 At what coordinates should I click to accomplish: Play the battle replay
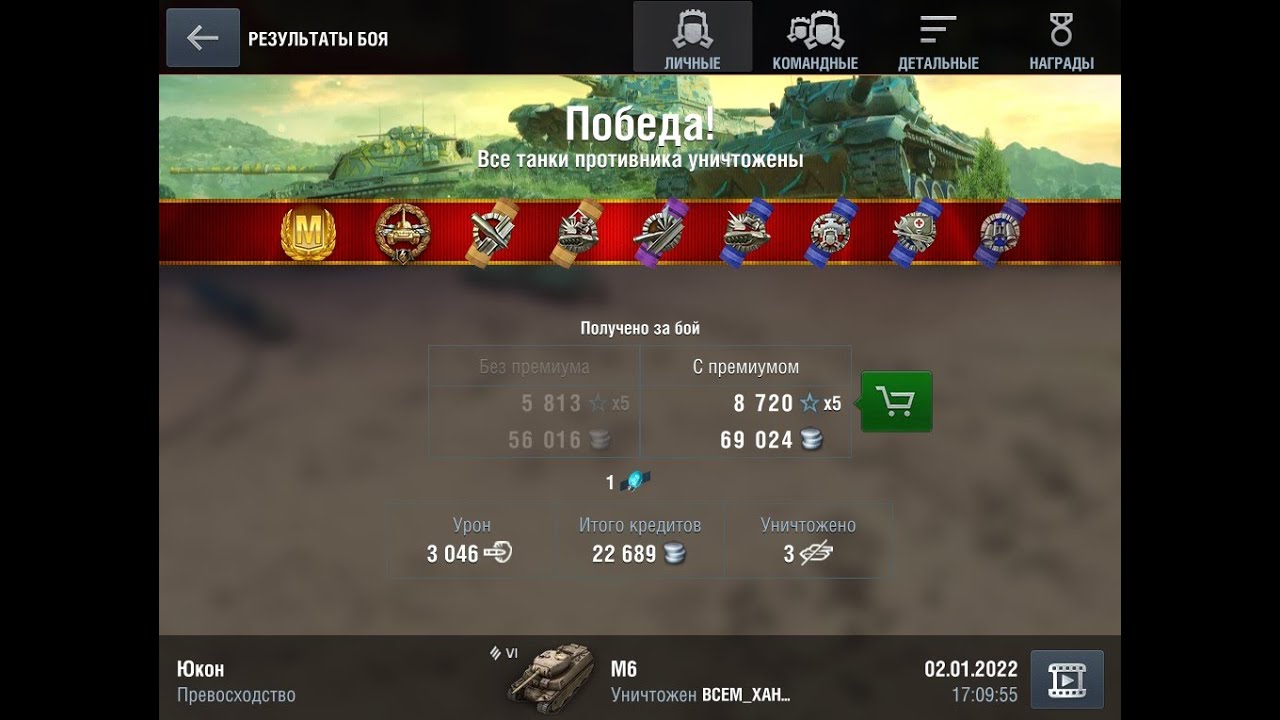(1067, 680)
